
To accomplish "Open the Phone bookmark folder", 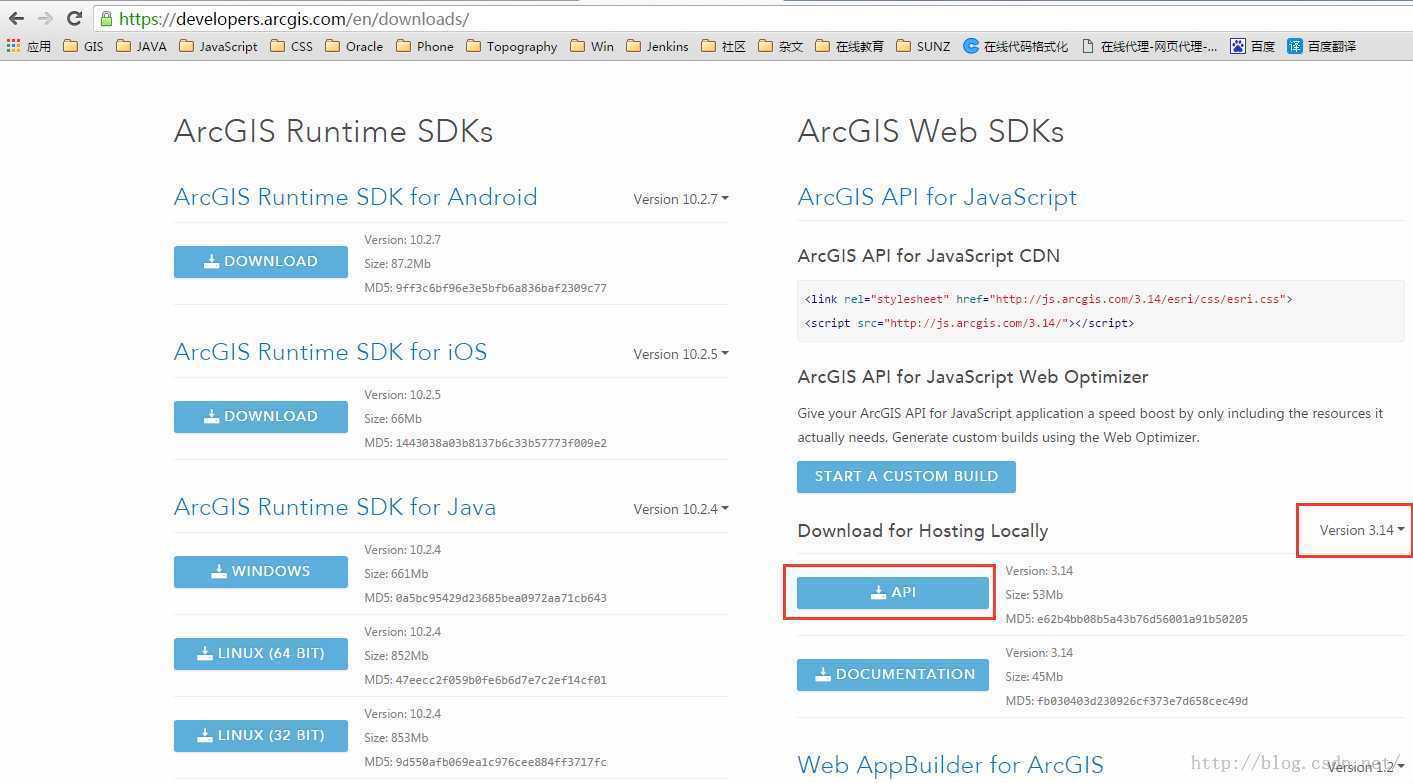I will coord(425,46).
